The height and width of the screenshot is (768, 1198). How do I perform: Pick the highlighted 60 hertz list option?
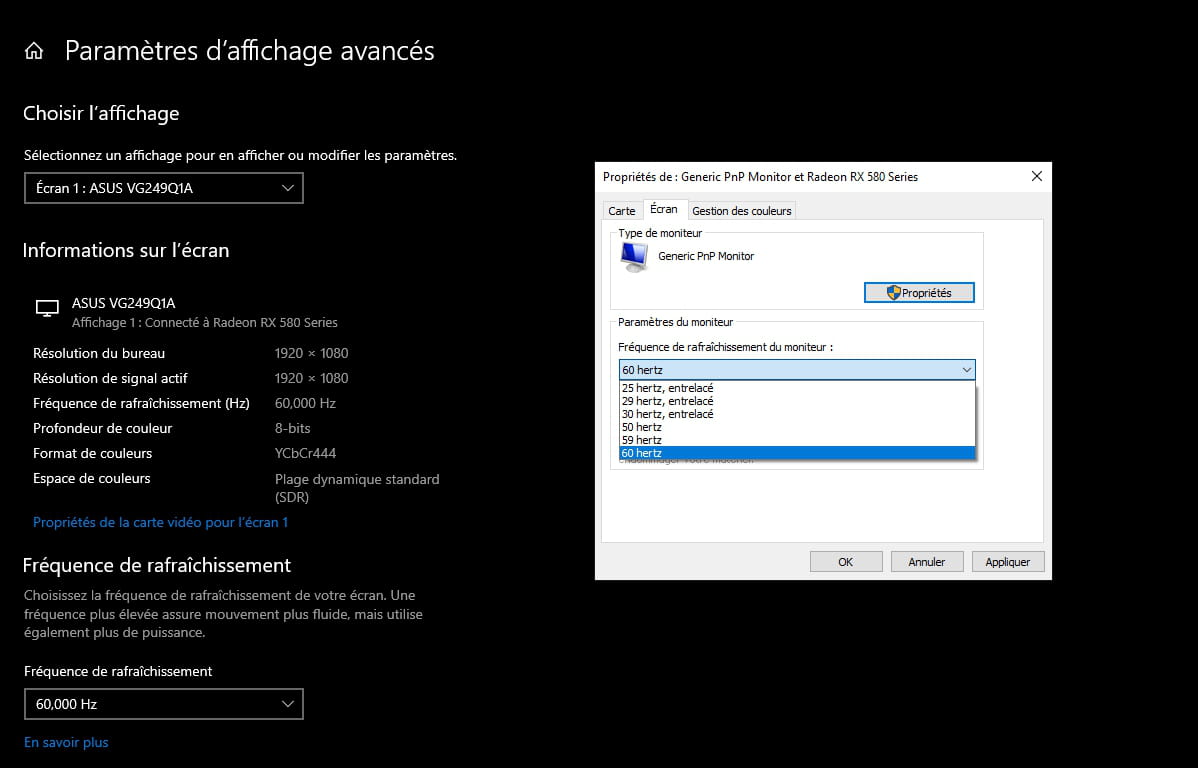coord(797,453)
